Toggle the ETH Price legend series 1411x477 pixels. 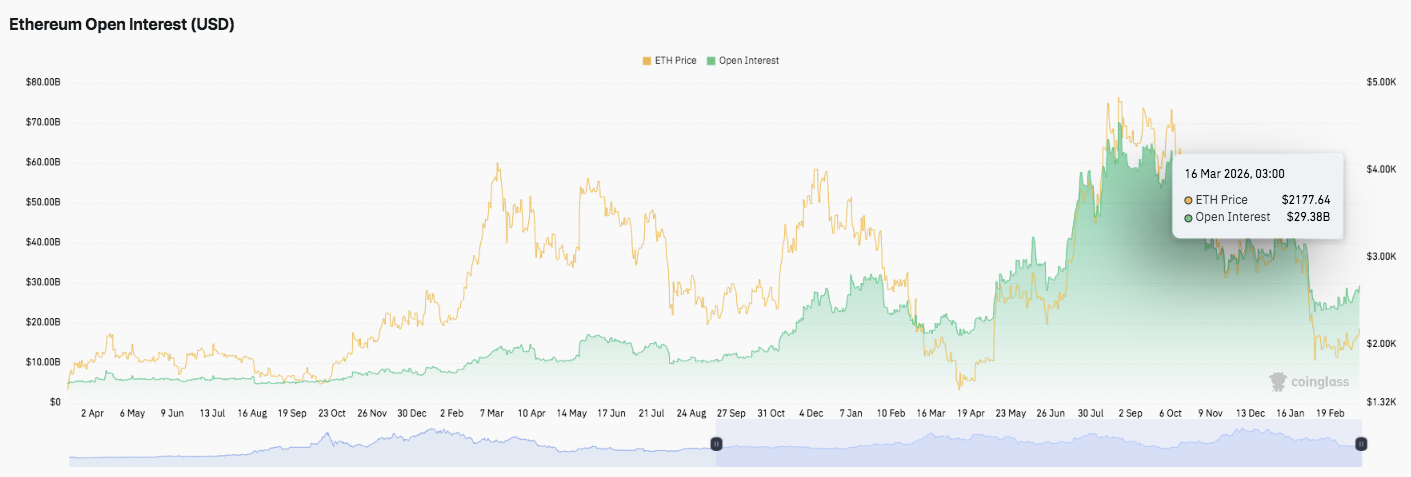pos(675,61)
